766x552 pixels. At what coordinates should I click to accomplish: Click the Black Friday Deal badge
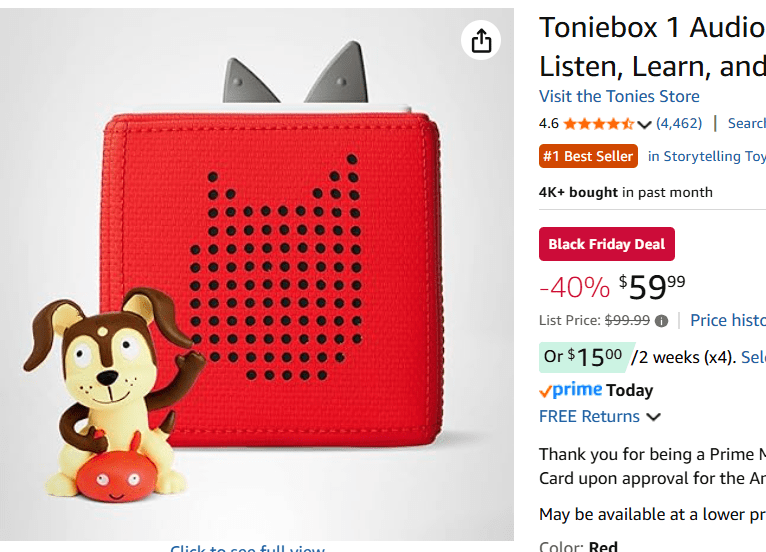[607, 245]
